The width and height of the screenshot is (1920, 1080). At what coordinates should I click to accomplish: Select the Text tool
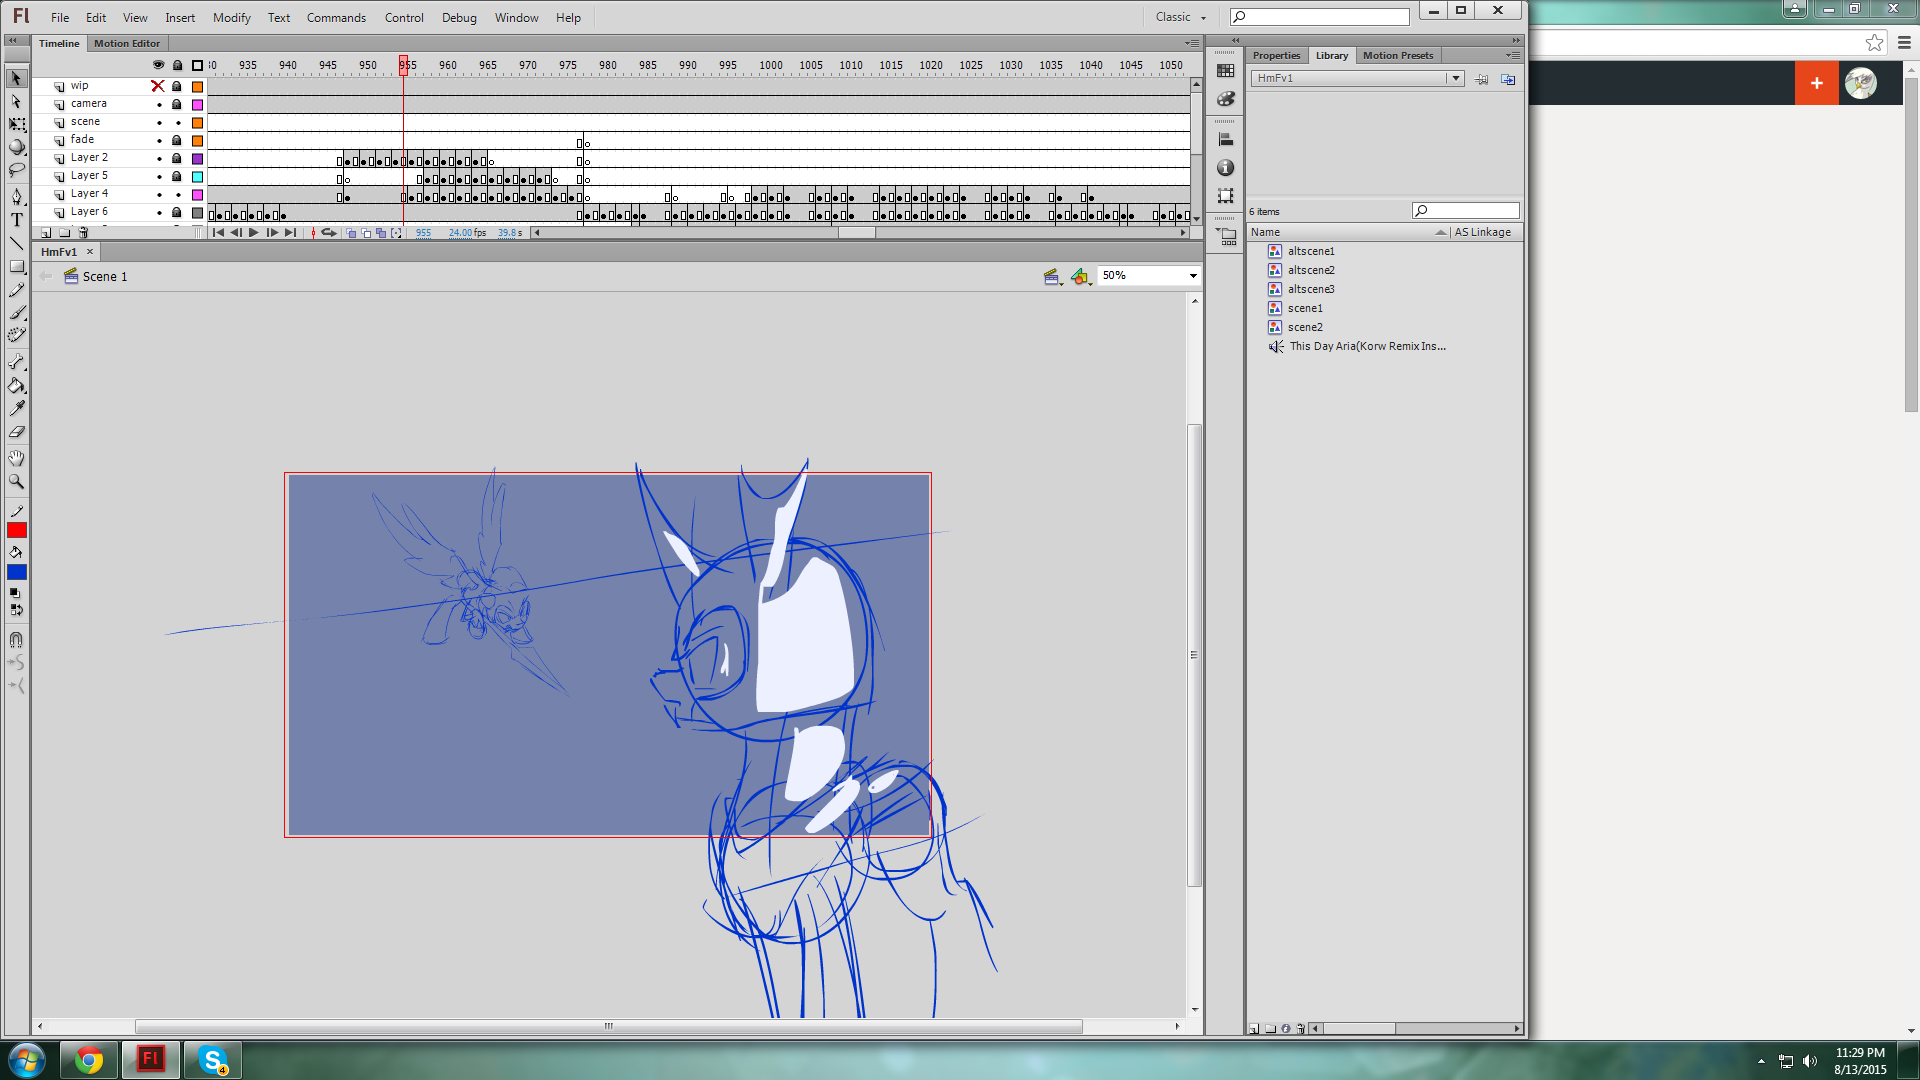point(17,220)
